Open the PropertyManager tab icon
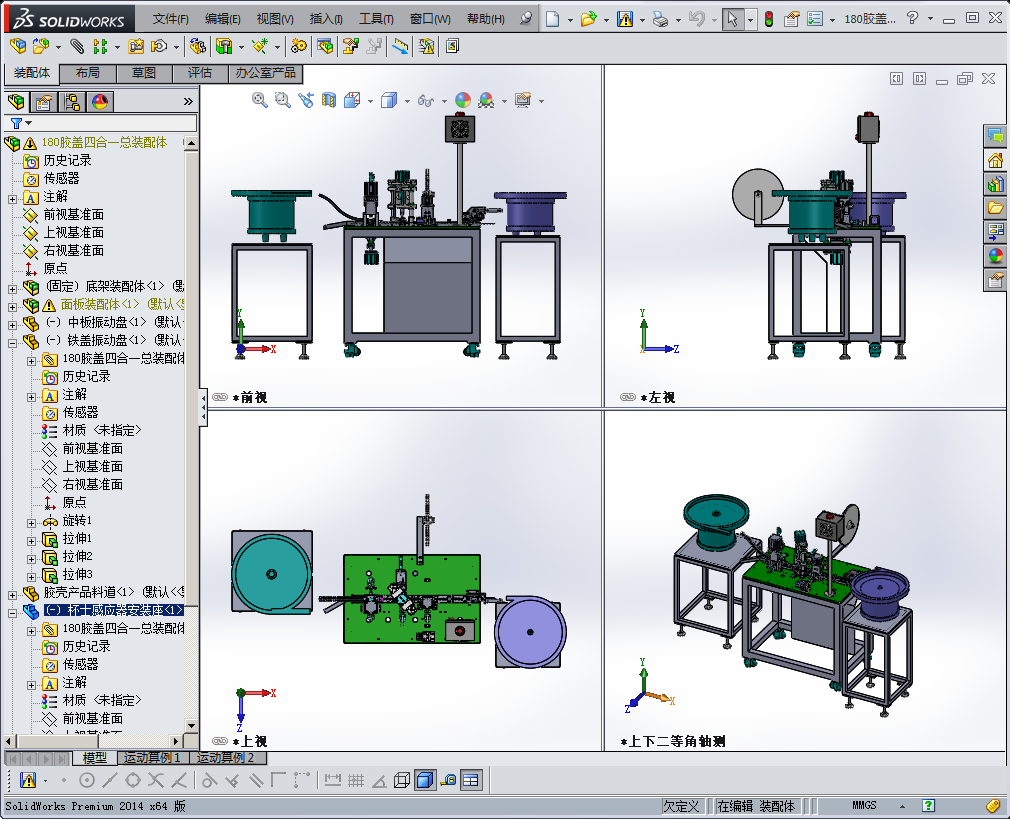The height and width of the screenshot is (819, 1010). 44,102
